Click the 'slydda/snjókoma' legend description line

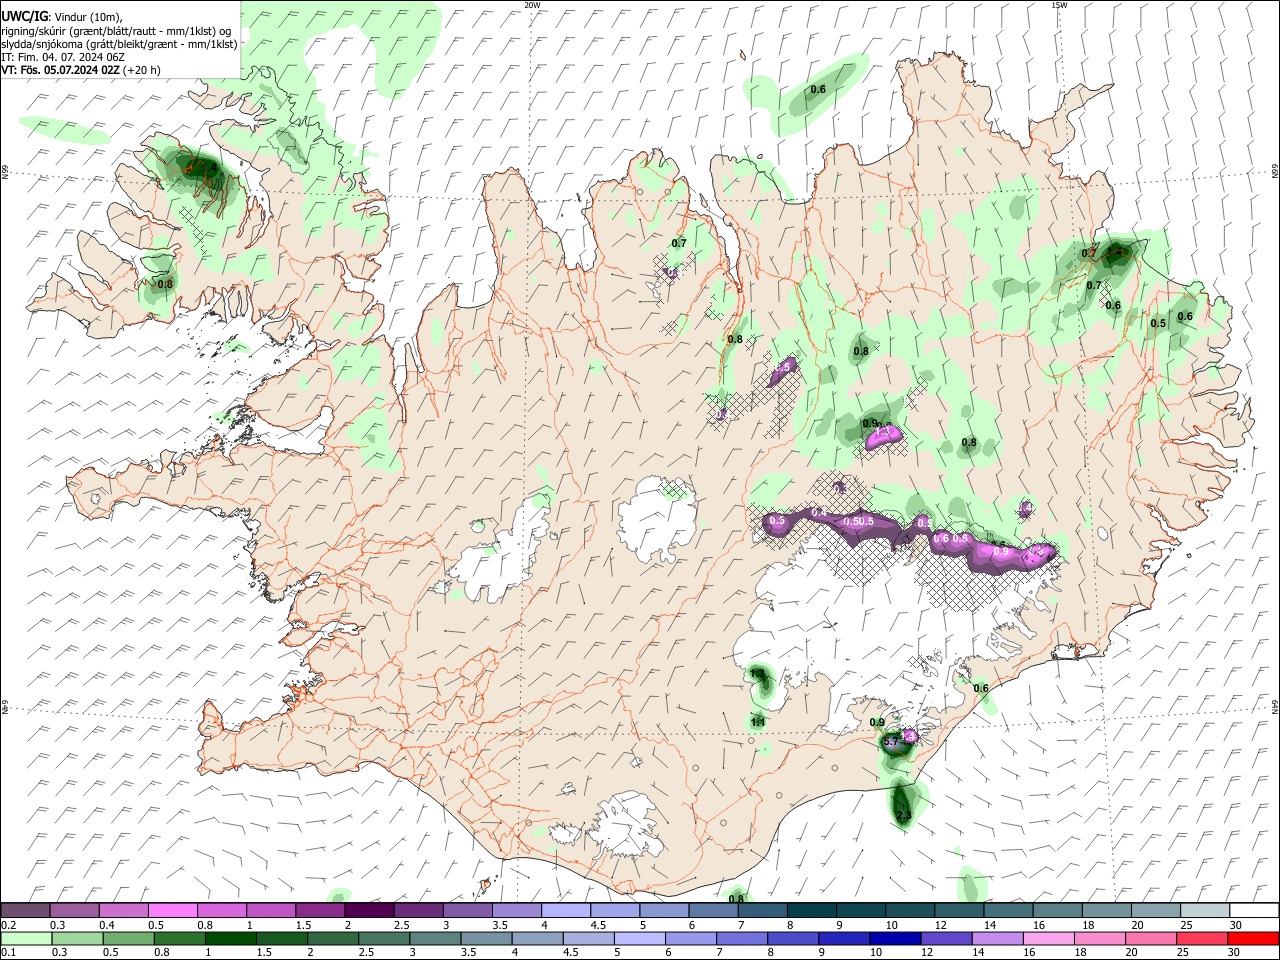pyautogui.click(x=119, y=44)
